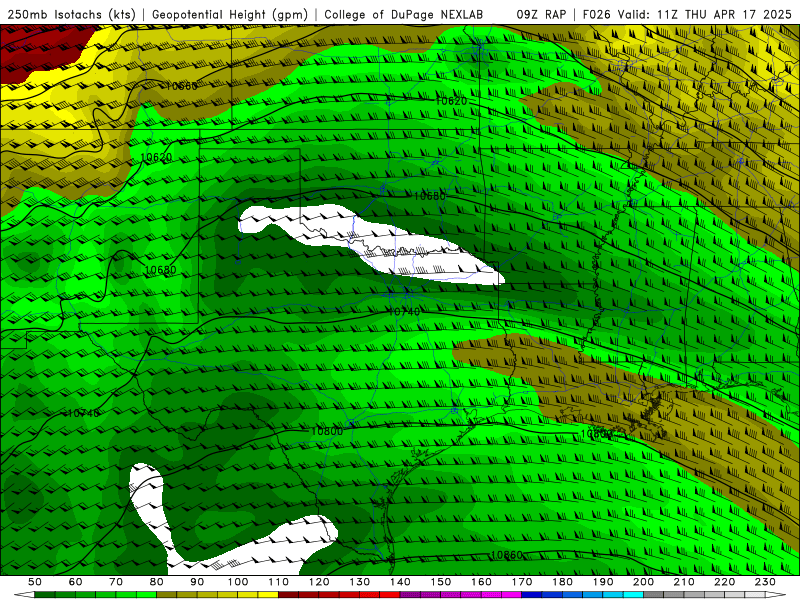This screenshot has width=800, height=600.
Task: Click the 210 value on the color scale
Action: coord(684,582)
